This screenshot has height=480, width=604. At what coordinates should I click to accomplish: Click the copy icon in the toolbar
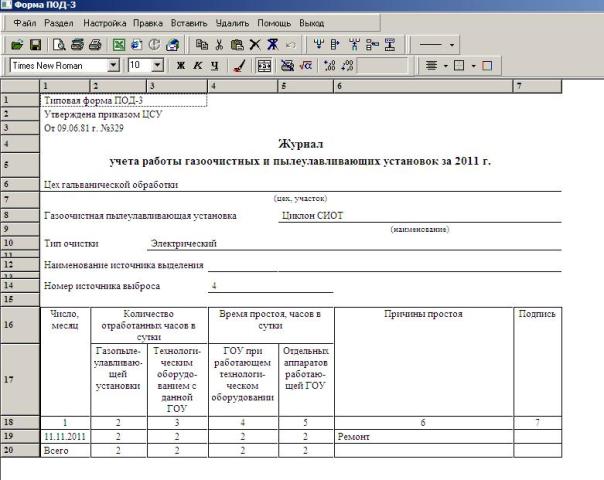201,45
